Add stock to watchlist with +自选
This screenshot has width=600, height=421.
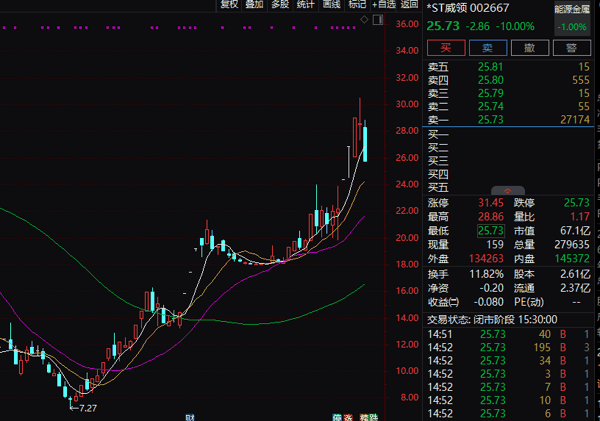(x=384, y=4)
